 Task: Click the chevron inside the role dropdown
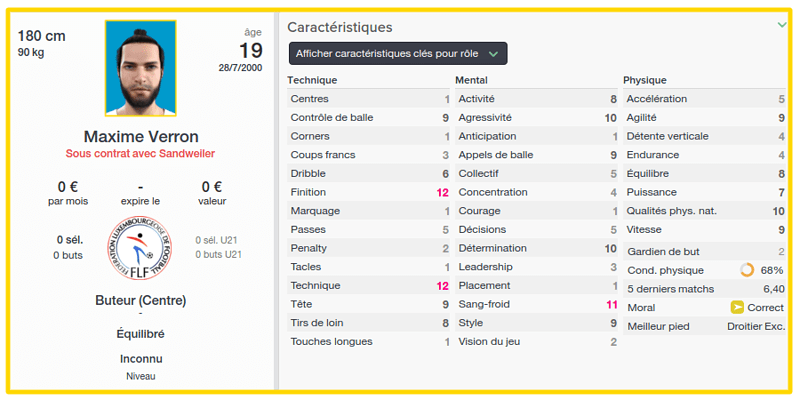tap(492, 54)
